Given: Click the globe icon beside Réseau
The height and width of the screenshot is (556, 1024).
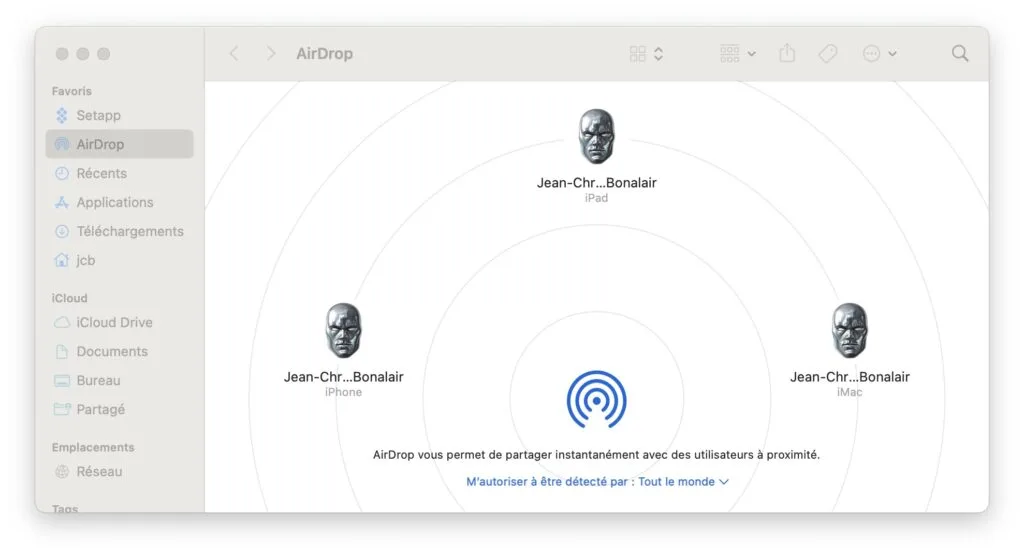Looking at the screenshot, I should click(x=61, y=472).
